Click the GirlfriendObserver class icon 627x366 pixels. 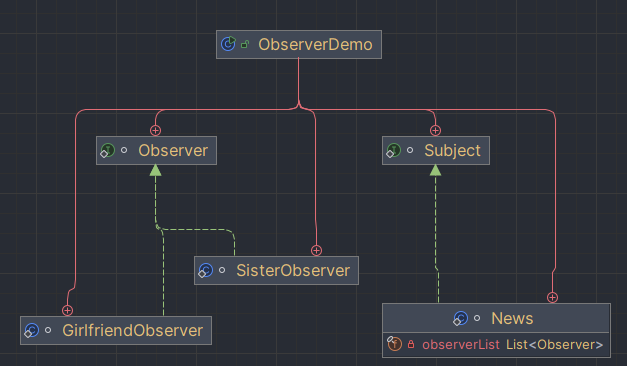point(32,330)
